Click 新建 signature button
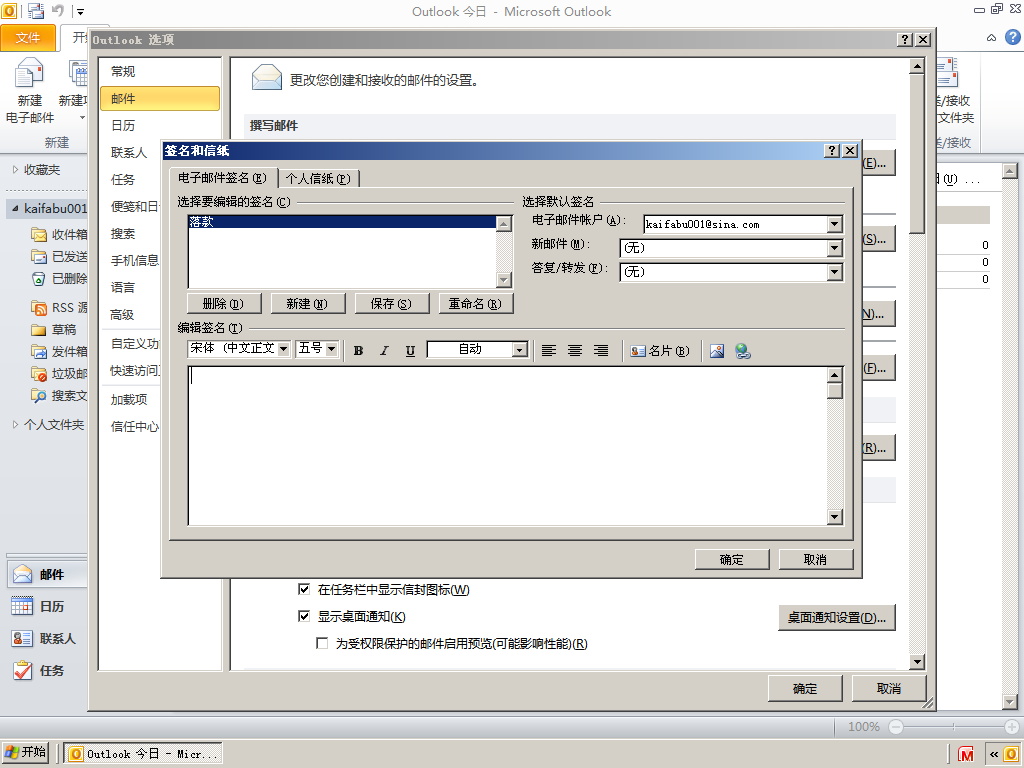Image resolution: width=1024 pixels, height=768 pixels. click(307, 304)
